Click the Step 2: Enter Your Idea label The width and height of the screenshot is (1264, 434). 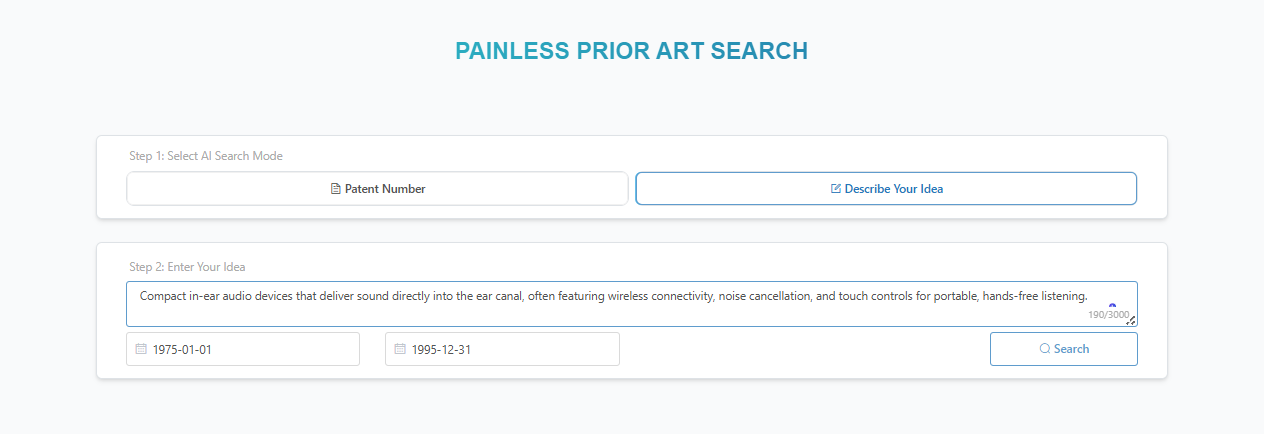pos(187,267)
